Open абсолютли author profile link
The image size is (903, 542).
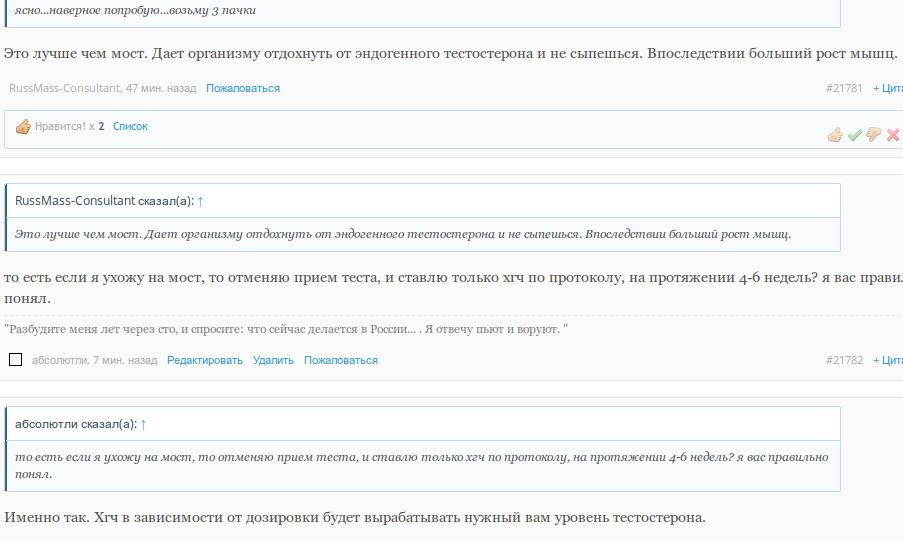(59, 360)
